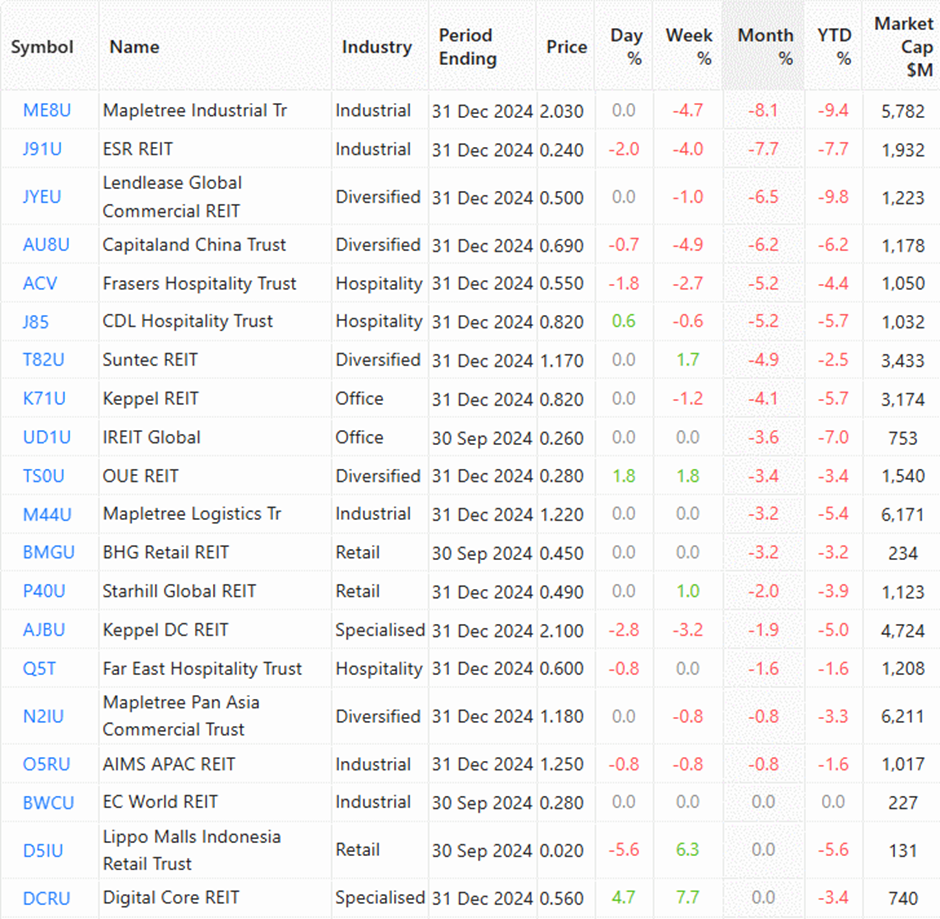Sort table by Price column header

[x=567, y=47]
